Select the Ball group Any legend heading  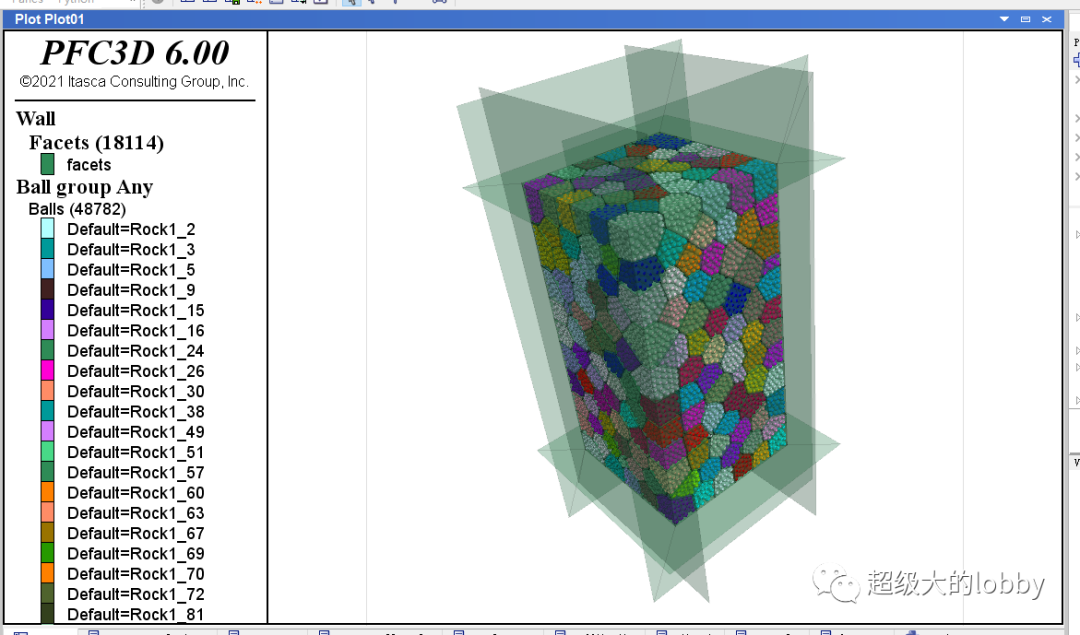click(85, 187)
